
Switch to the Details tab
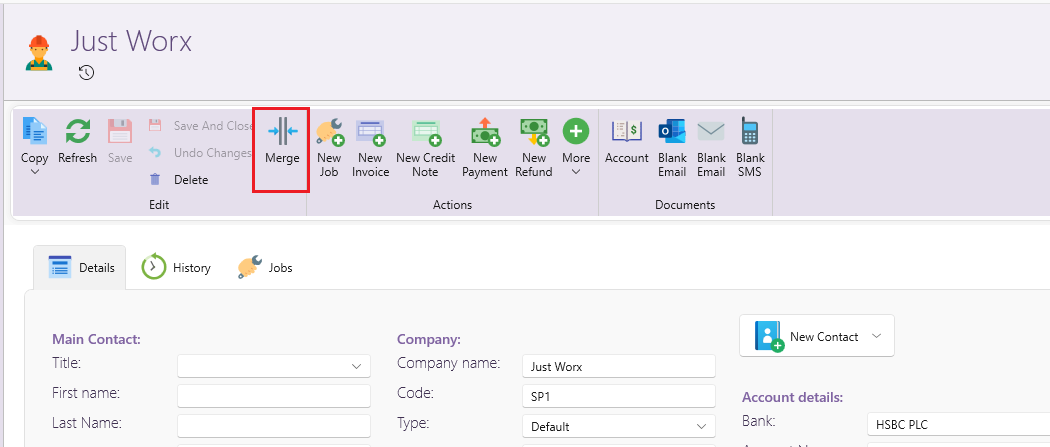[x=81, y=268]
